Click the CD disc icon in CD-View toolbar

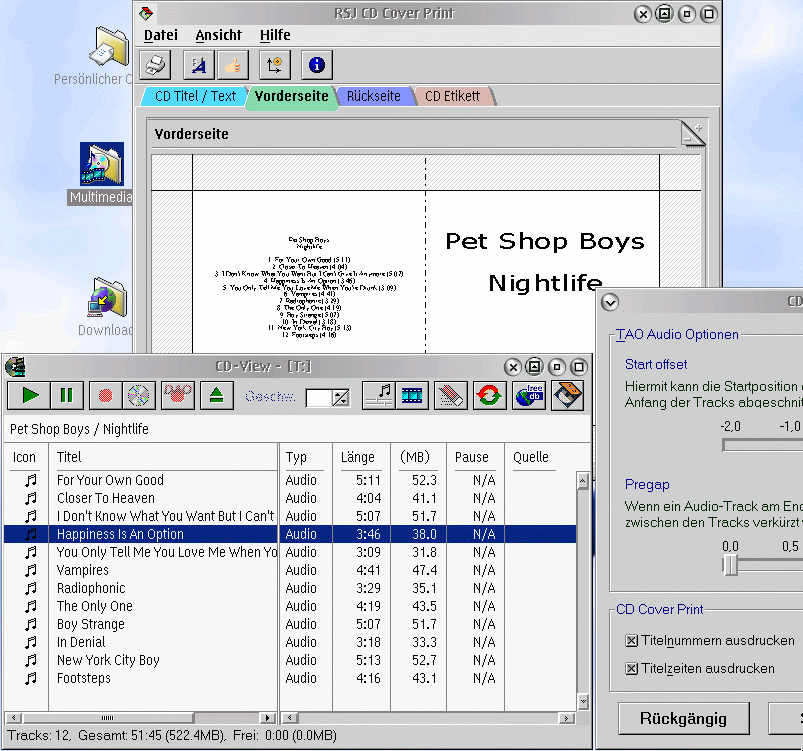[x=139, y=395]
